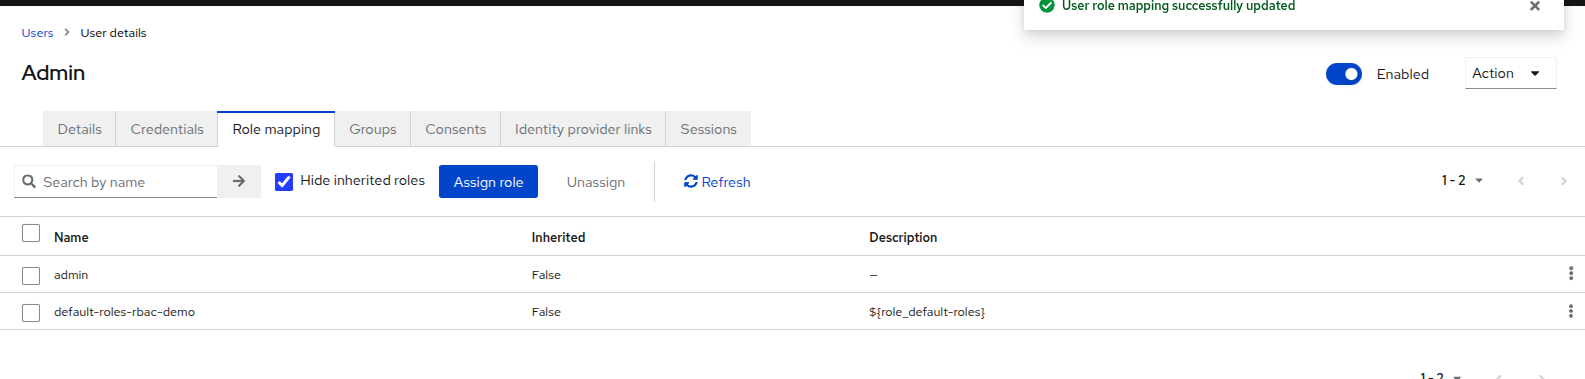This screenshot has width=1585, height=379.
Task: Expand the 1-2 pagination dropdown at top
Action: tap(1462, 180)
